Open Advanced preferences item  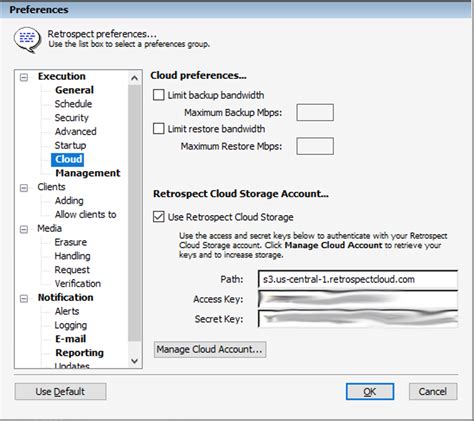pos(75,131)
